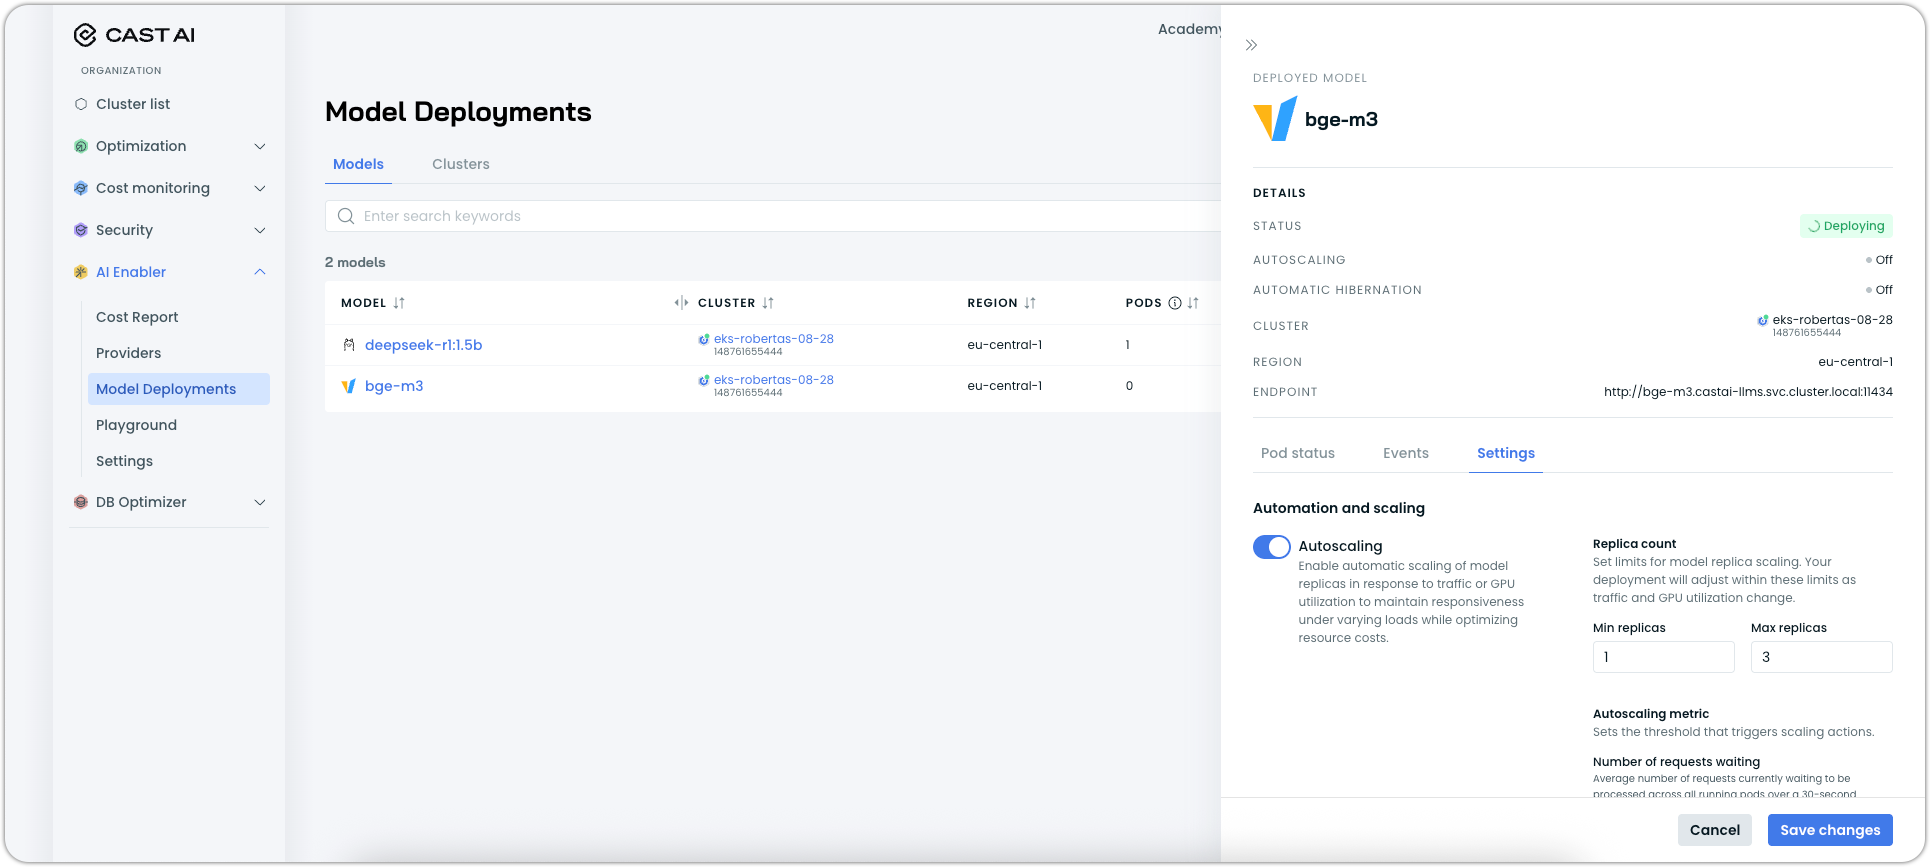Open Playground in sidebar
Screen dimensions: 1930x867
136,425
